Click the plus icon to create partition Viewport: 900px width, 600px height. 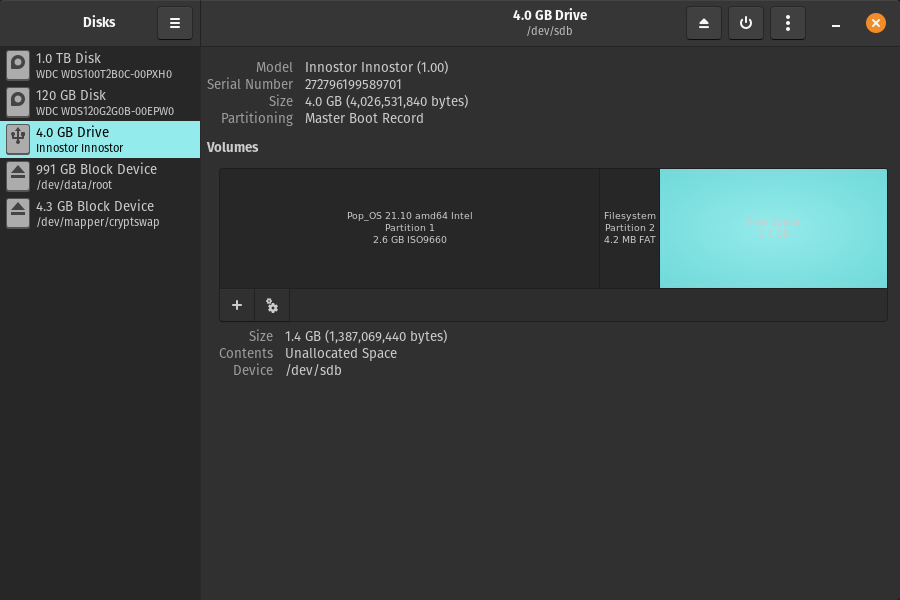coord(237,305)
